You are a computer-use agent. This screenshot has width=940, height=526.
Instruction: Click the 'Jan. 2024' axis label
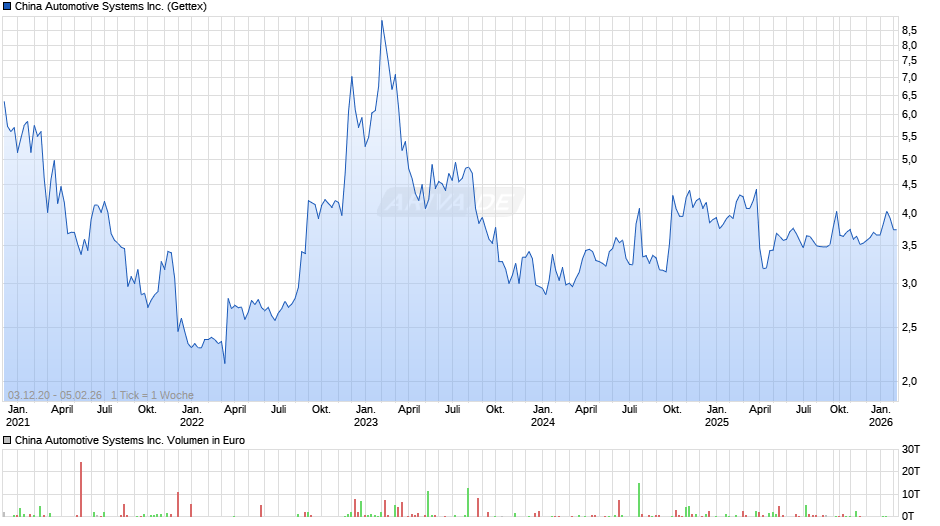[543, 416]
